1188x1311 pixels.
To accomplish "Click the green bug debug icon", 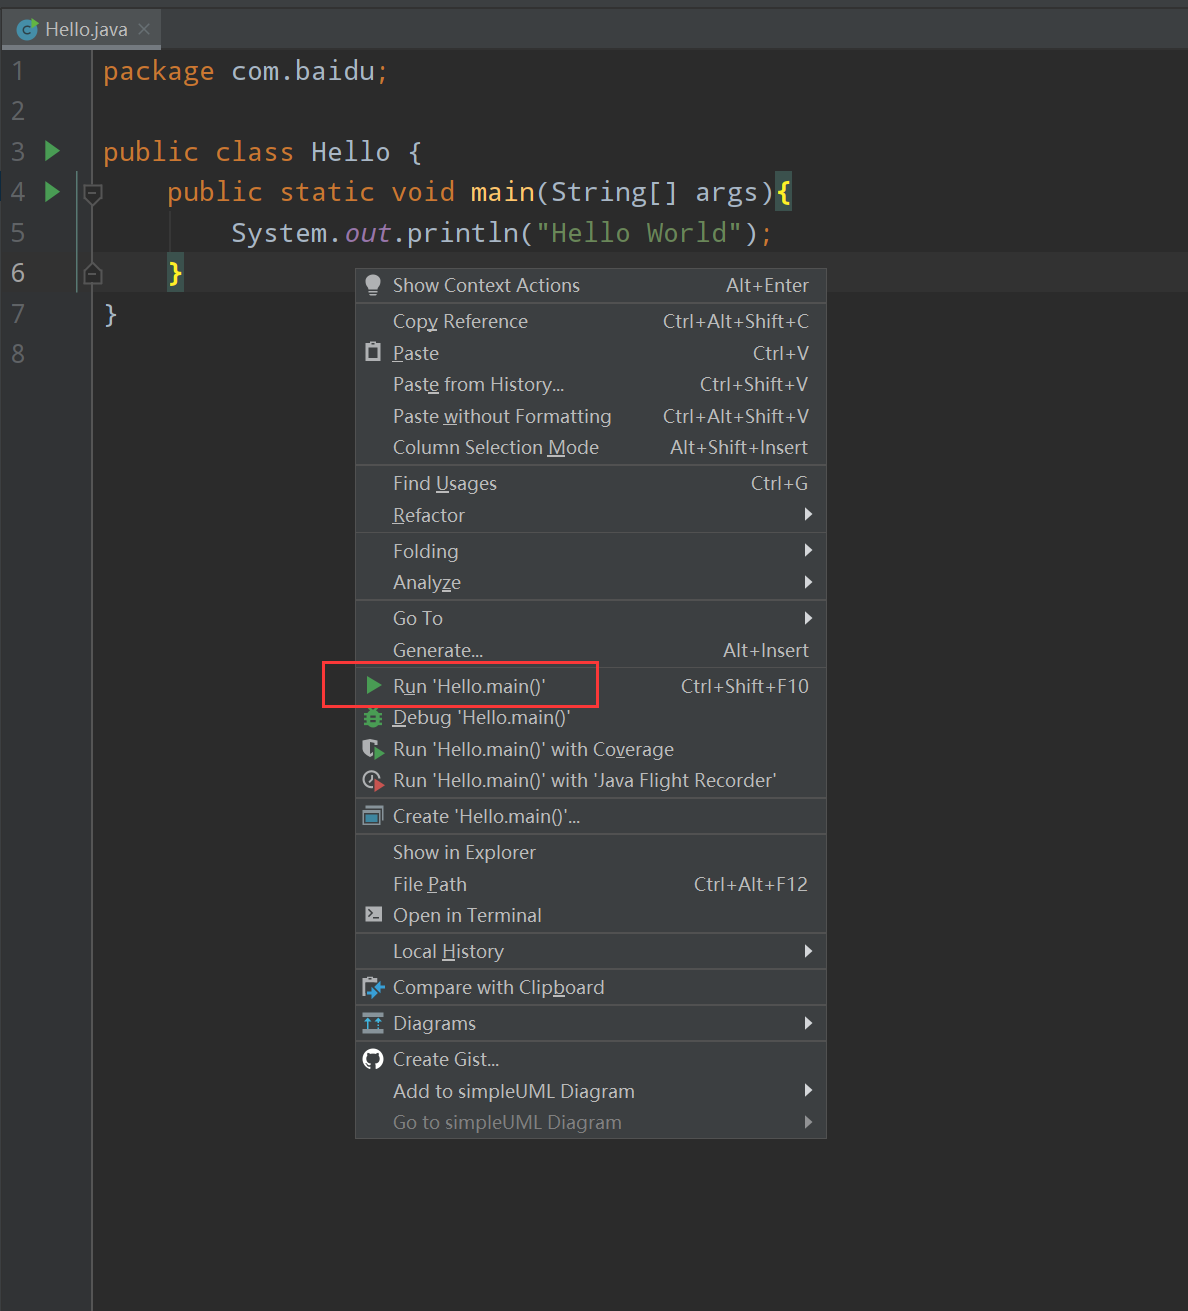I will (x=373, y=717).
